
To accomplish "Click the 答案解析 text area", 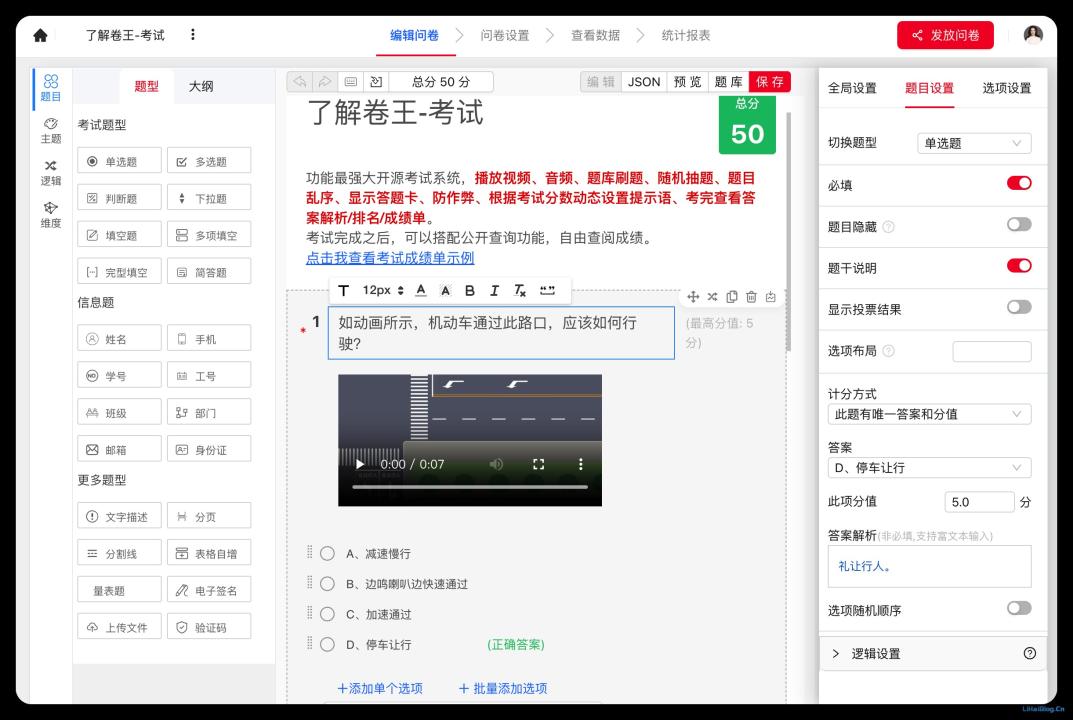I will point(929,566).
